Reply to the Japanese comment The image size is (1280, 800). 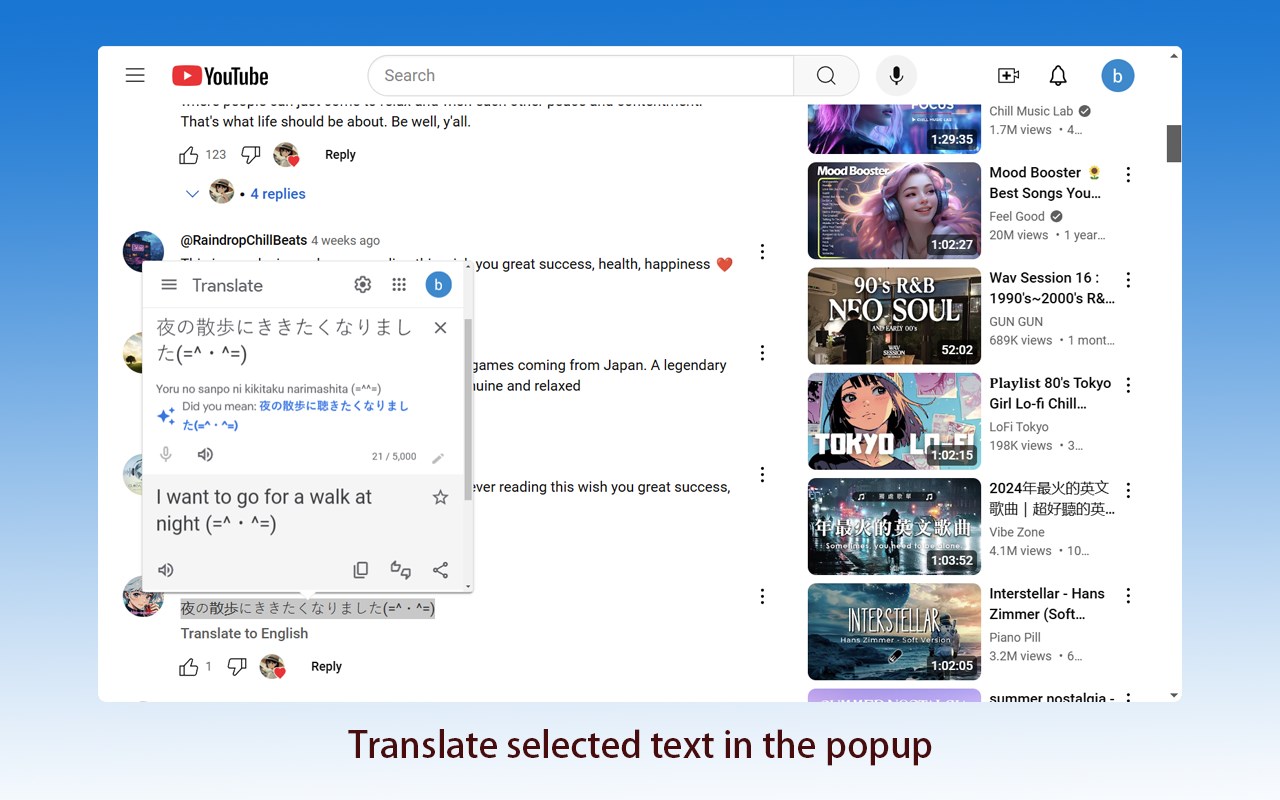point(326,667)
